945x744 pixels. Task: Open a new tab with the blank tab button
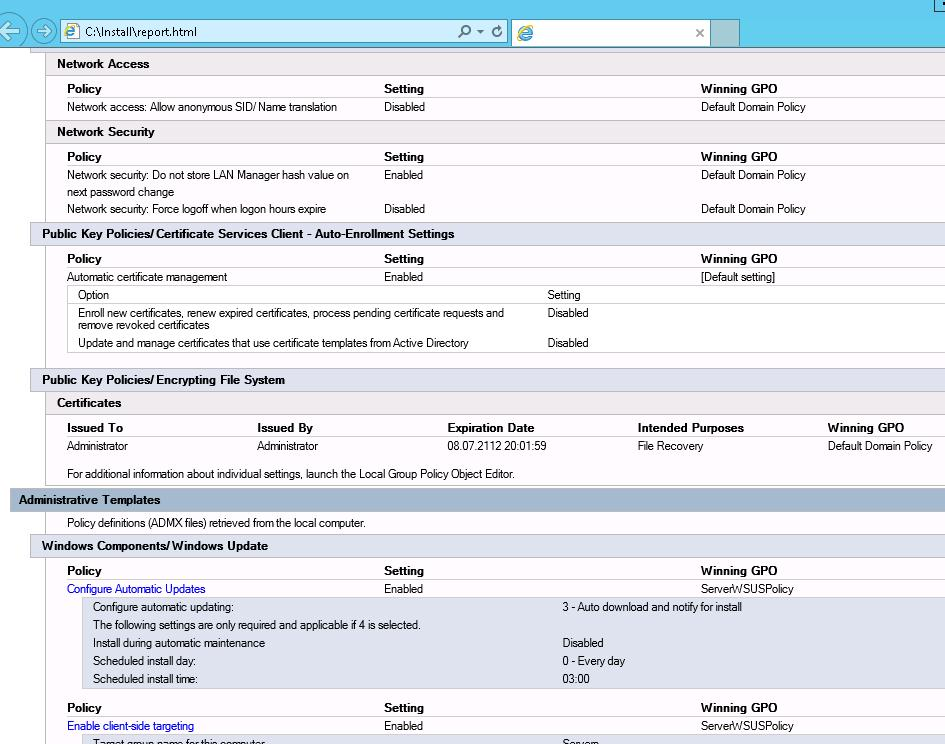coord(725,33)
